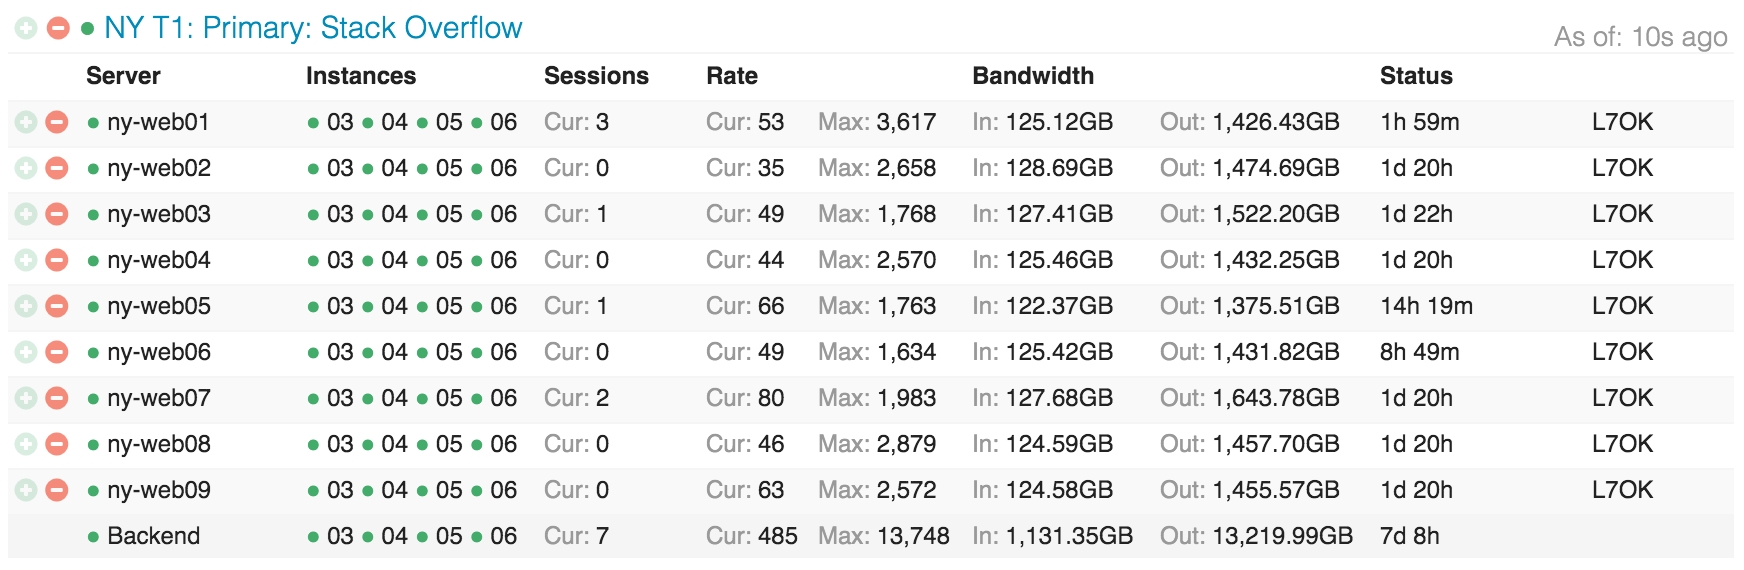Click the green plus icon in the header

tap(26, 28)
